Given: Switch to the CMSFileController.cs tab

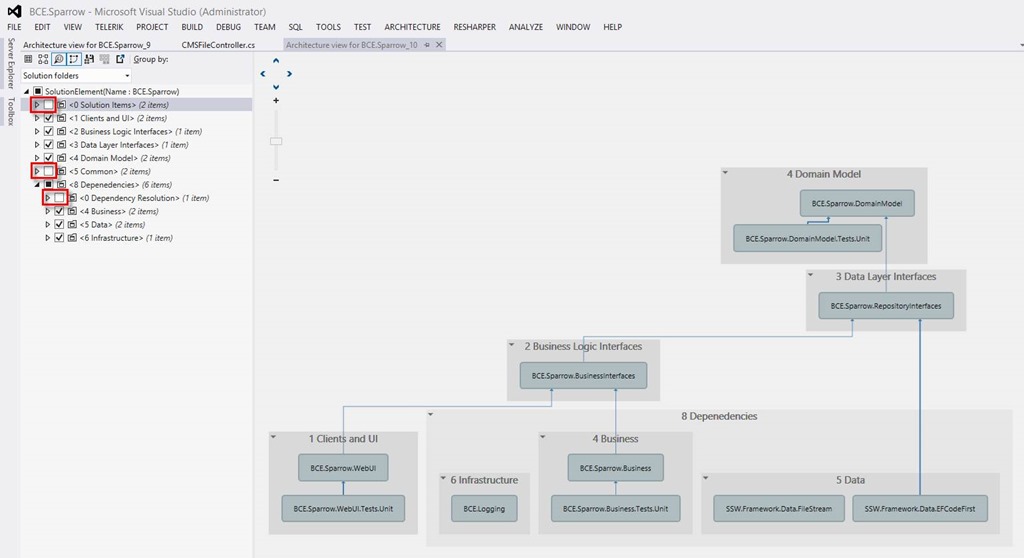Looking at the screenshot, I should 218,45.
